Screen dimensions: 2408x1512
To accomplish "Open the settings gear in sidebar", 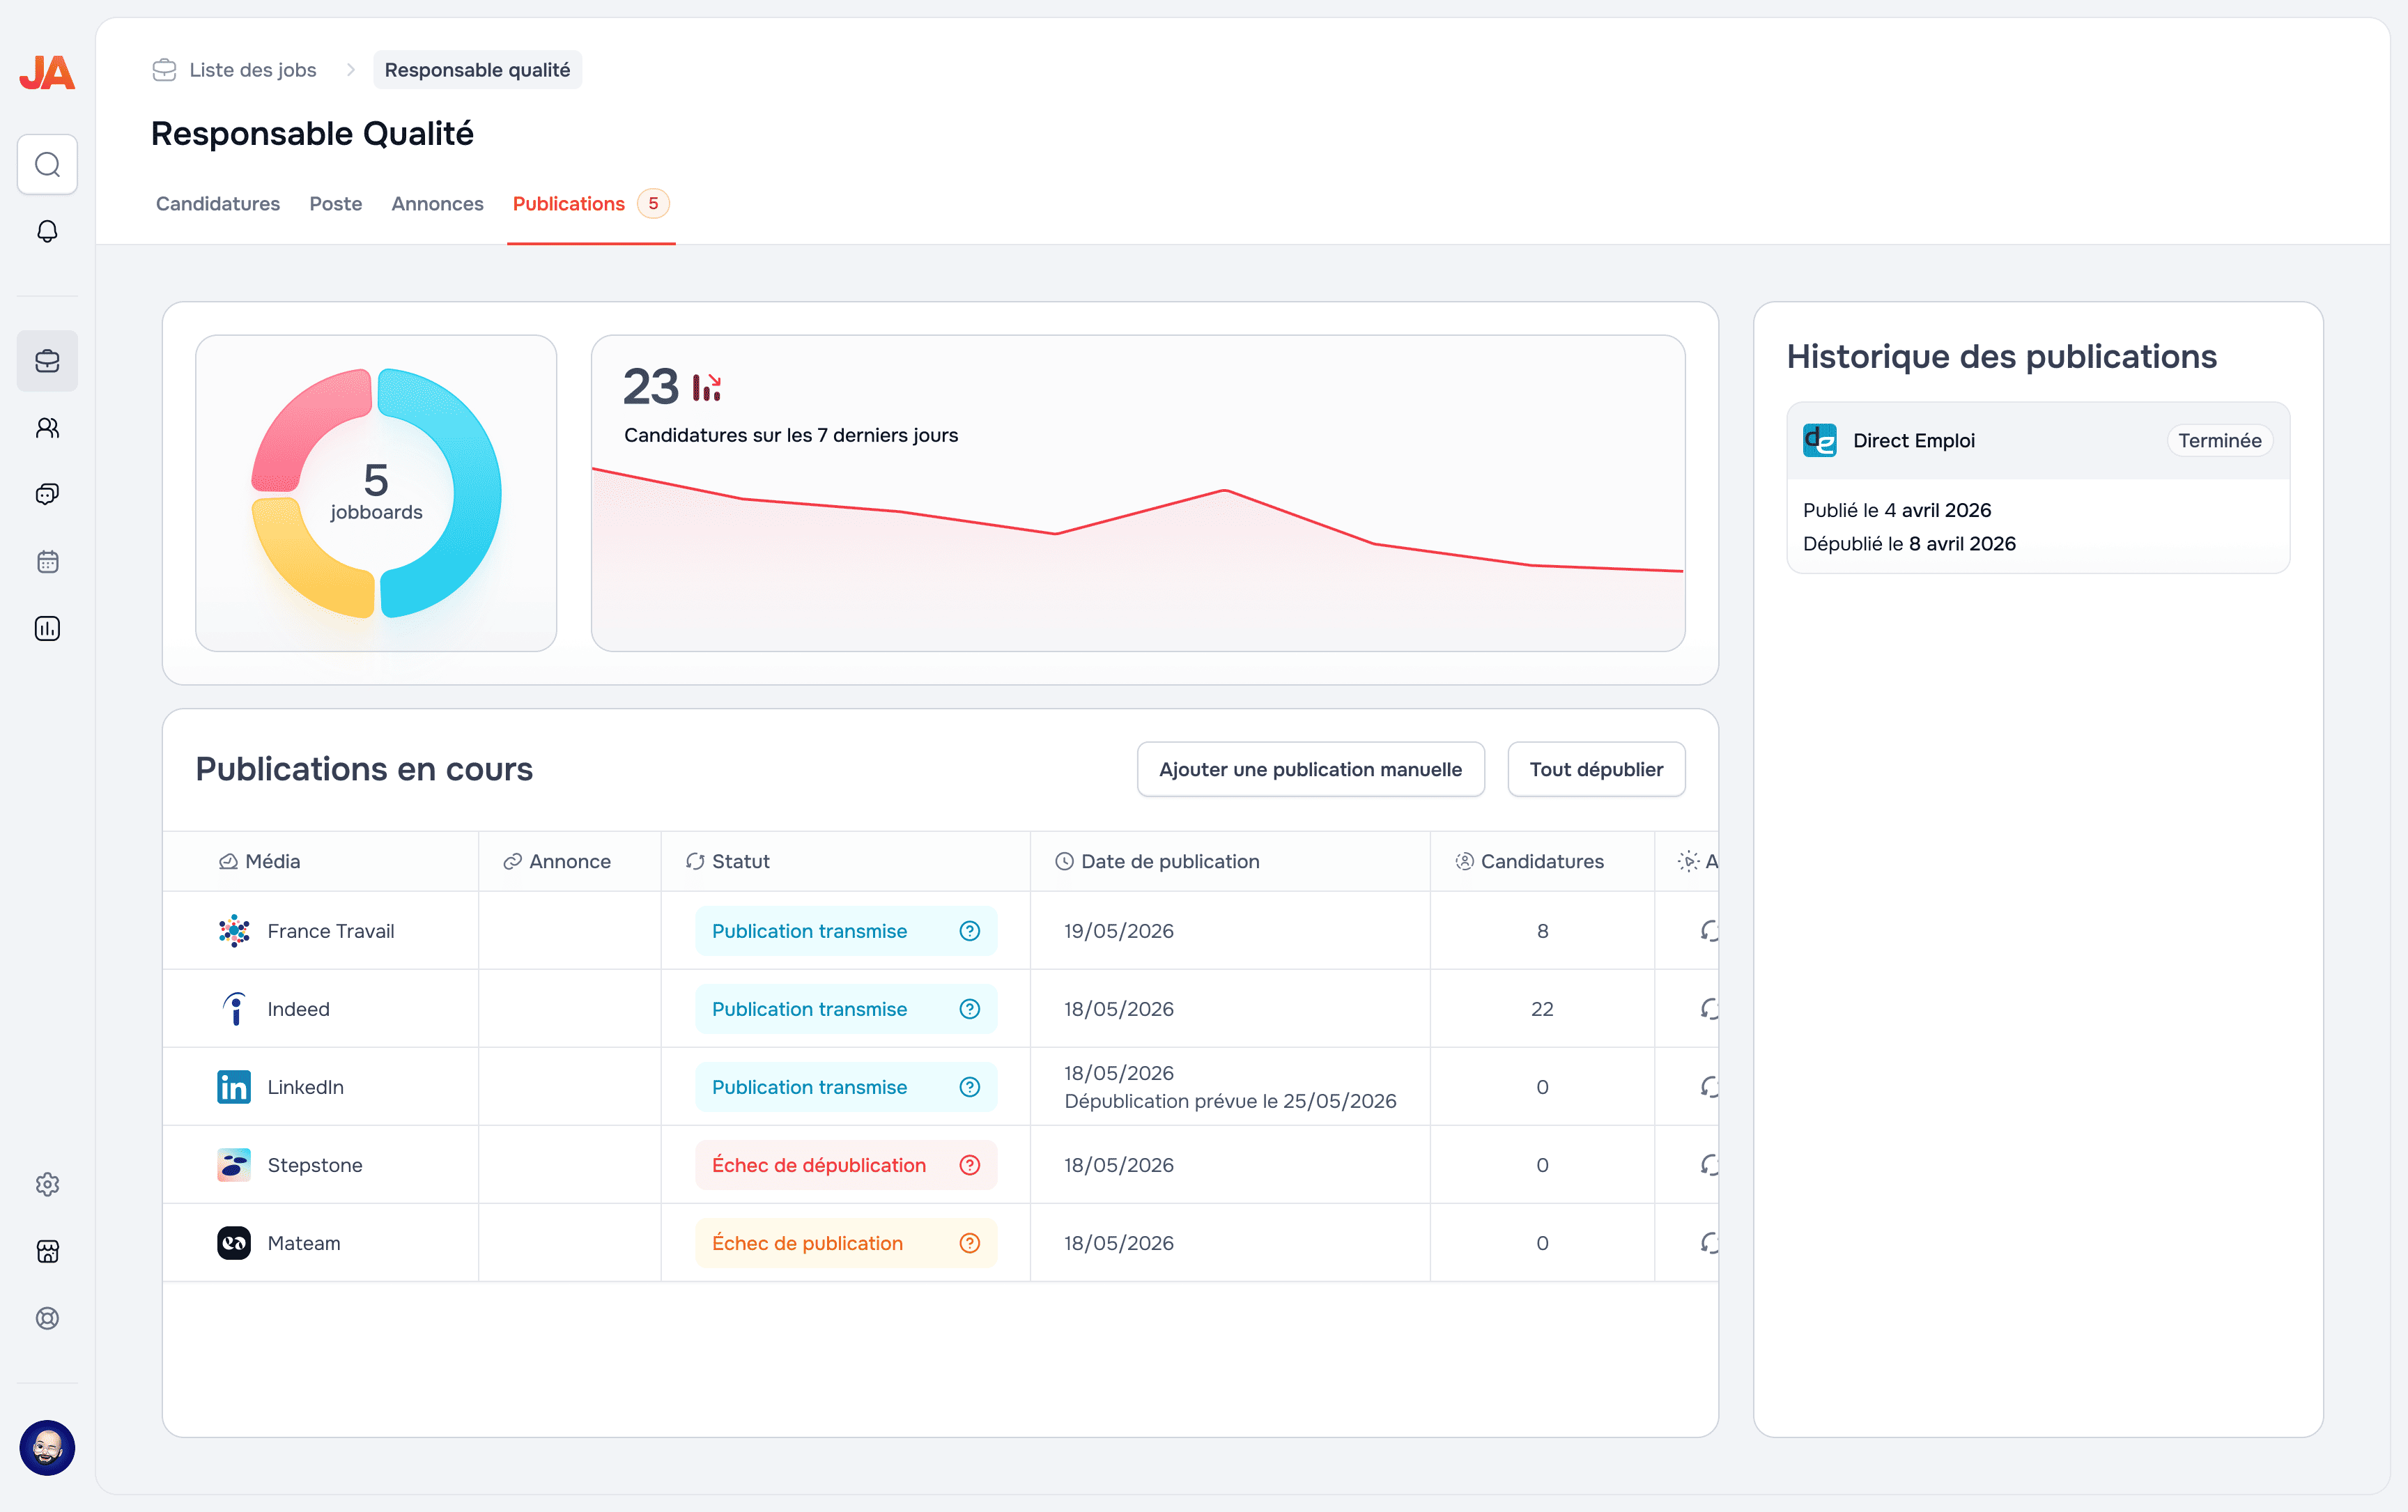I will tap(47, 1184).
